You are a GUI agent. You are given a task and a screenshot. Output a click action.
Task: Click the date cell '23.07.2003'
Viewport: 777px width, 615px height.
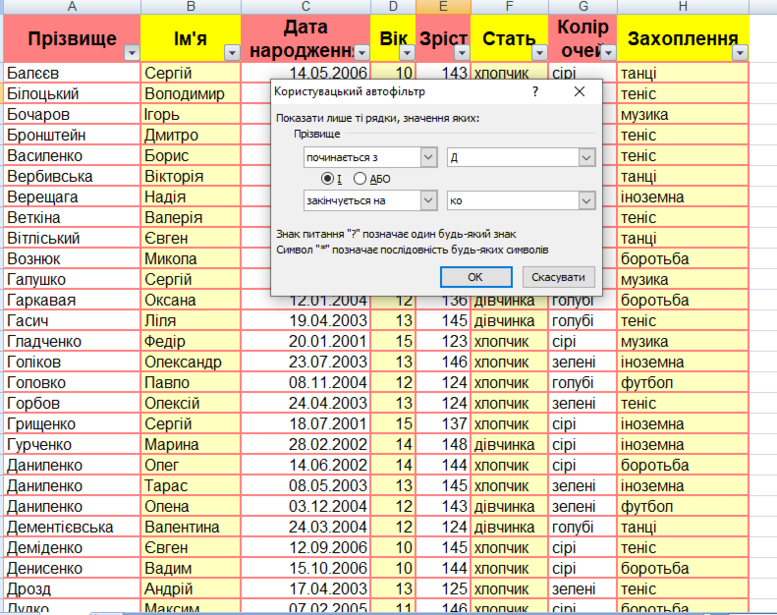pyautogui.click(x=306, y=362)
